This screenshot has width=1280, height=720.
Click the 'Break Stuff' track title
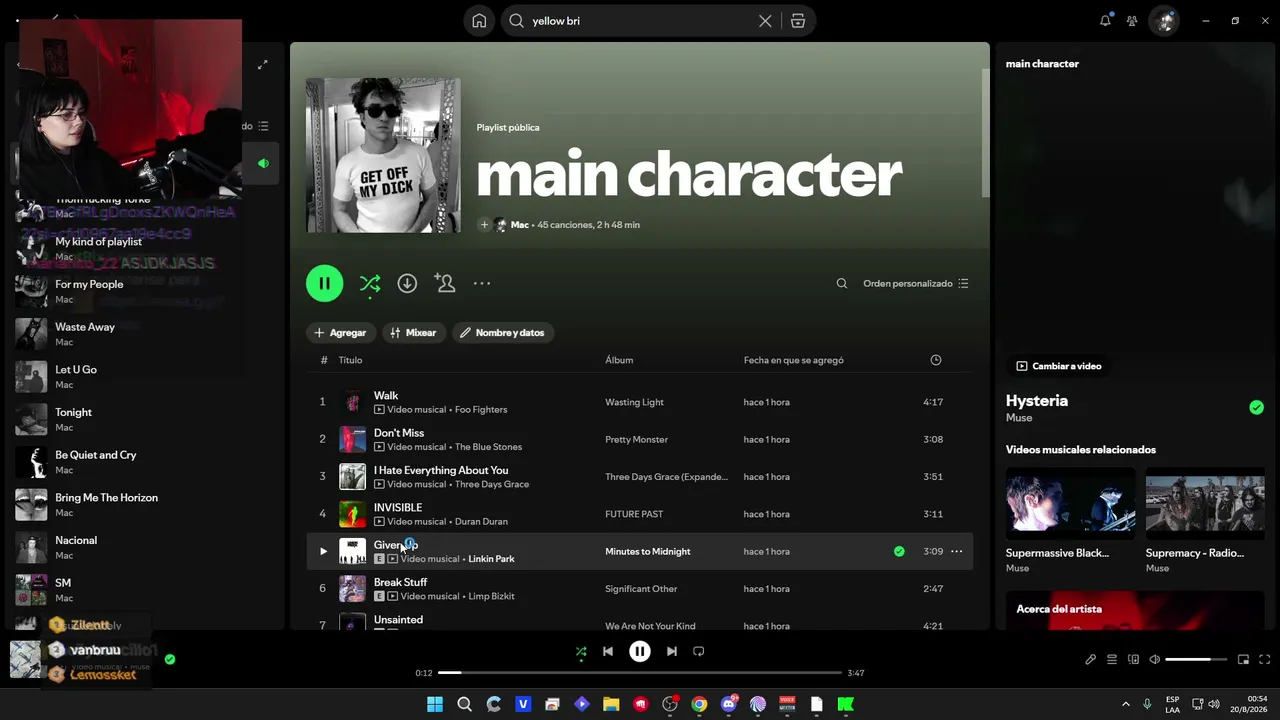400,582
